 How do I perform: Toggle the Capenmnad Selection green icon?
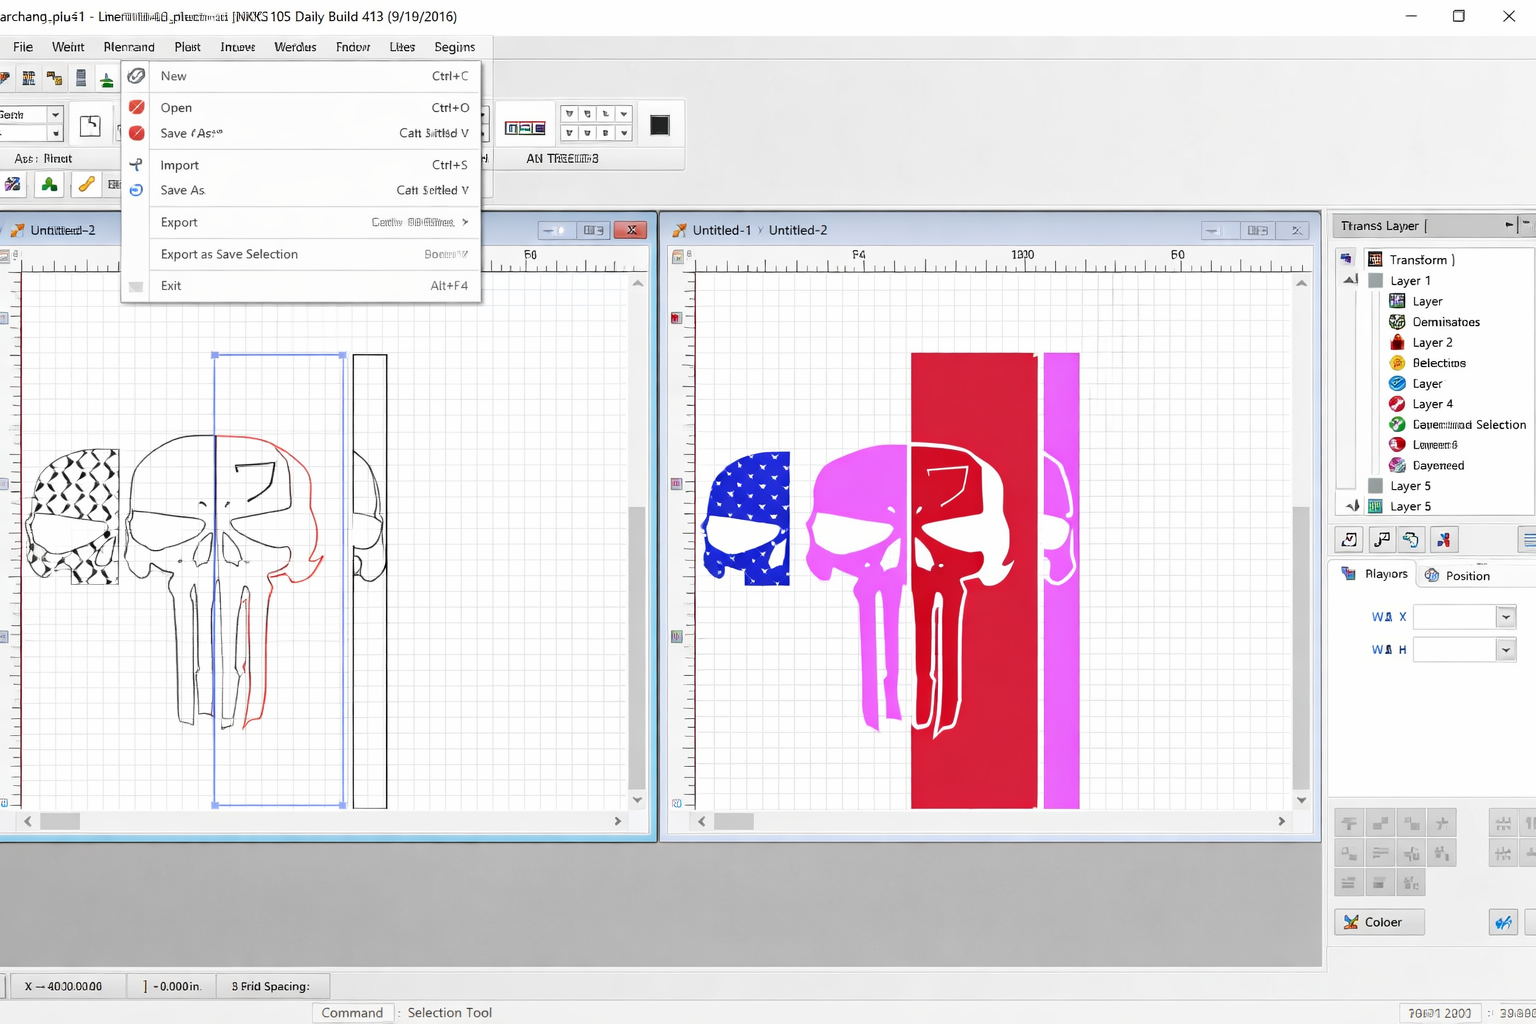coord(1397,425)
